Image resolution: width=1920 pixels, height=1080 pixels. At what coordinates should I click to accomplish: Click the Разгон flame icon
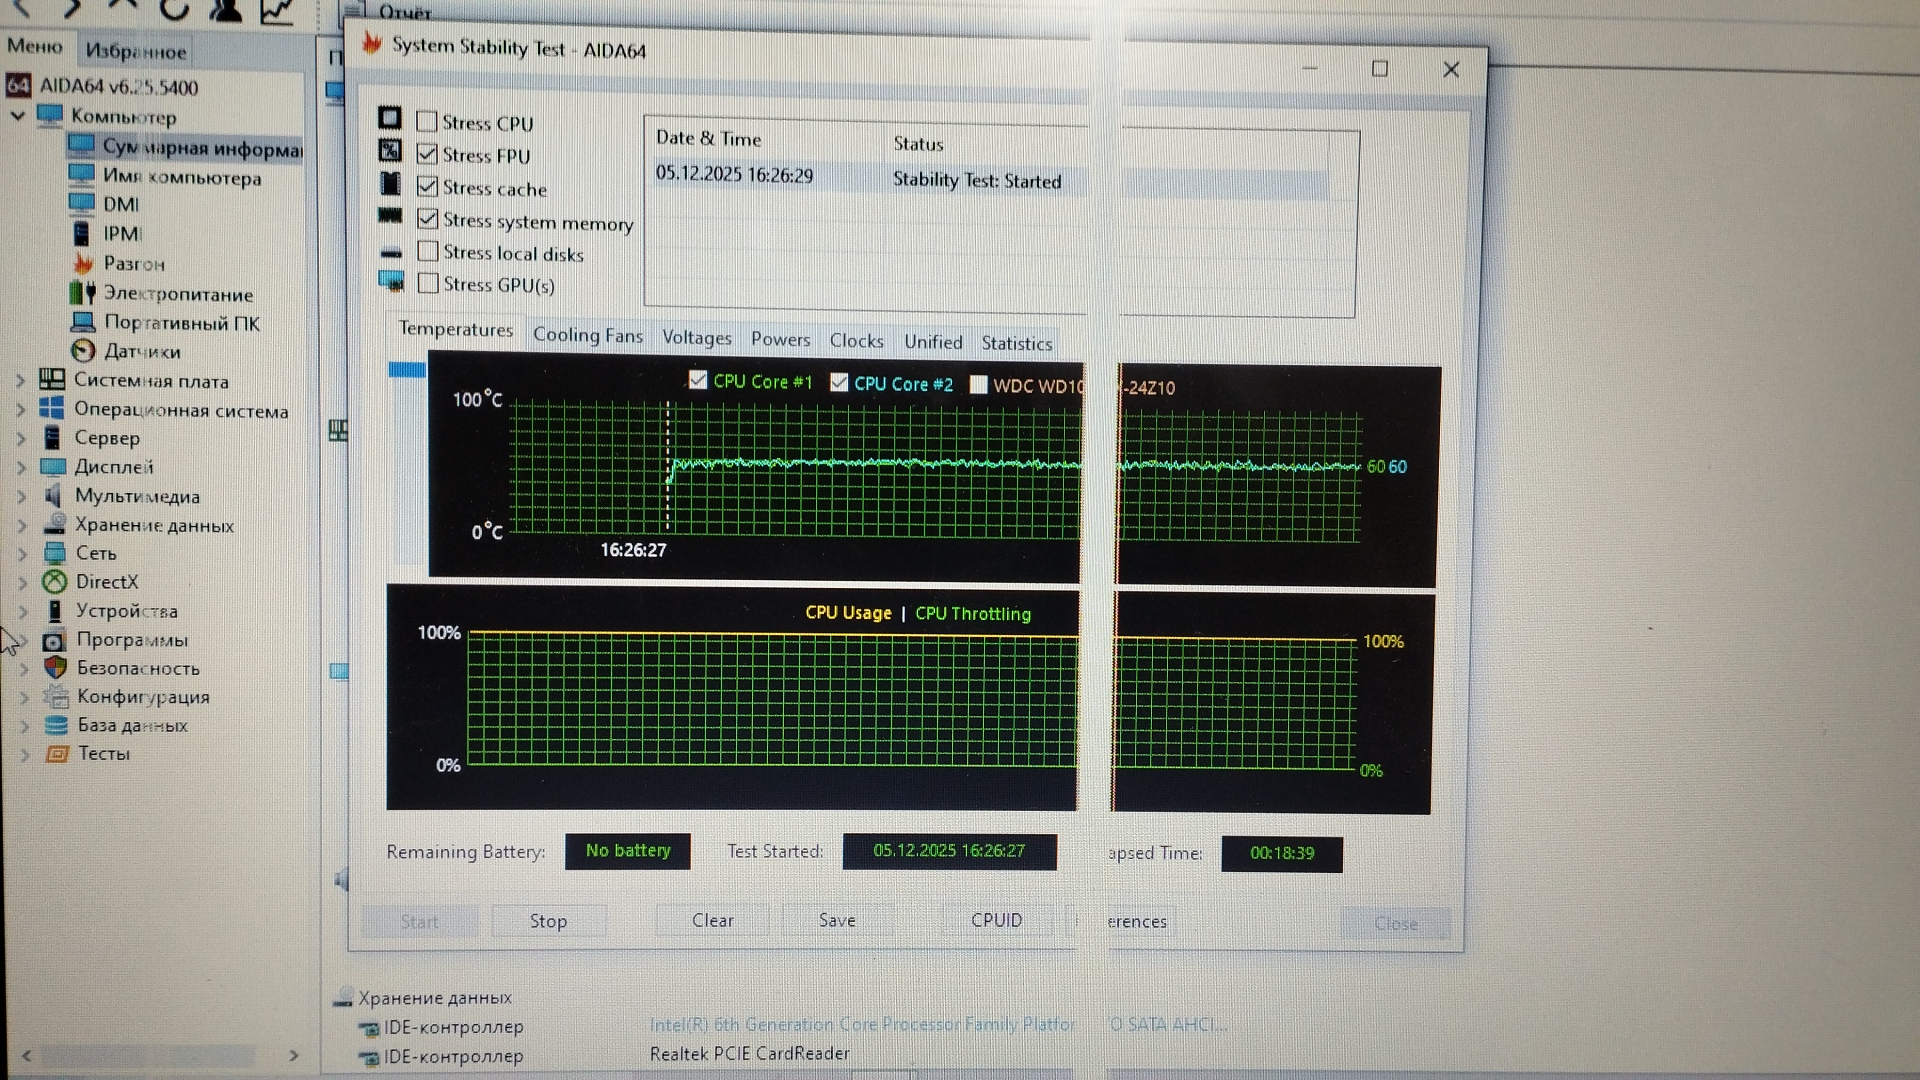pyautogui.click(x=83, y=263)
